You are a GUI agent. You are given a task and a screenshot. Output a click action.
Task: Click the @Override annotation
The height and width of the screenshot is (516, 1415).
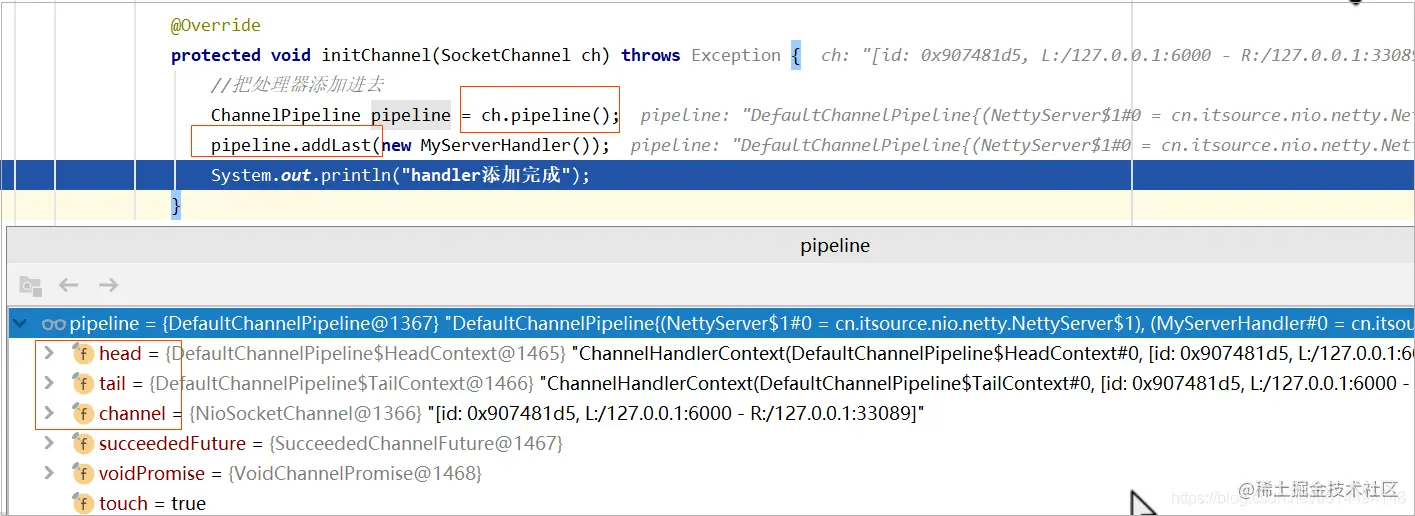(216, 25)
